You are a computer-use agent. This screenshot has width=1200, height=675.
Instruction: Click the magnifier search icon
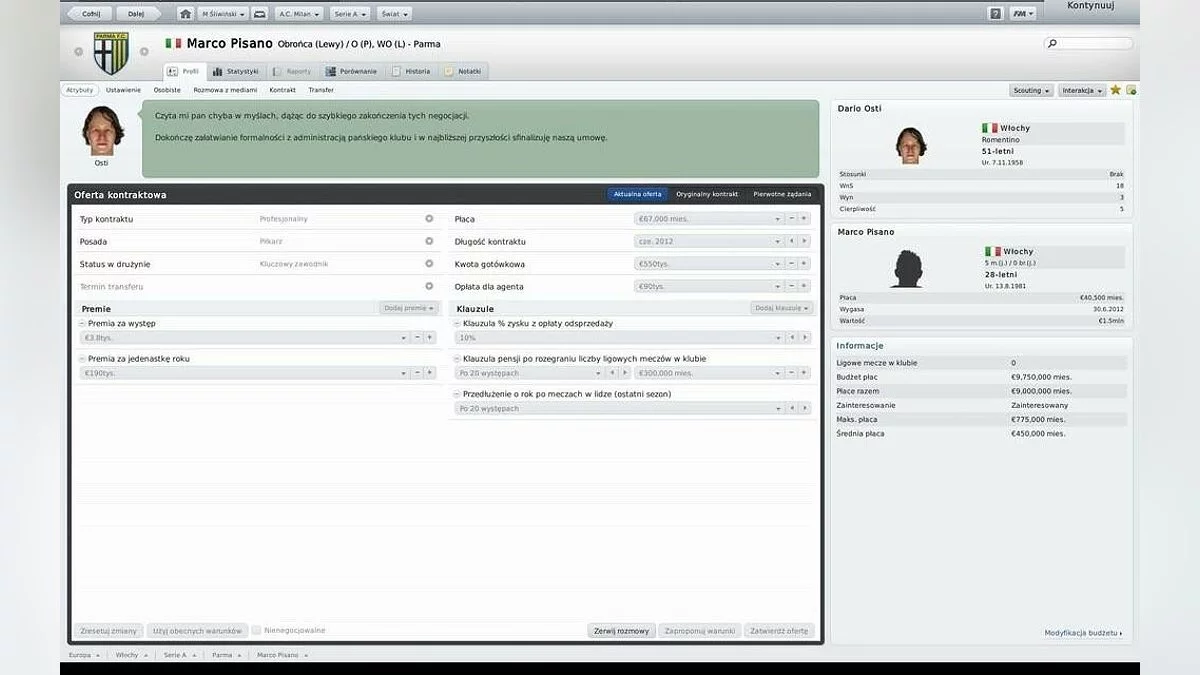(x=1052, y=44)
